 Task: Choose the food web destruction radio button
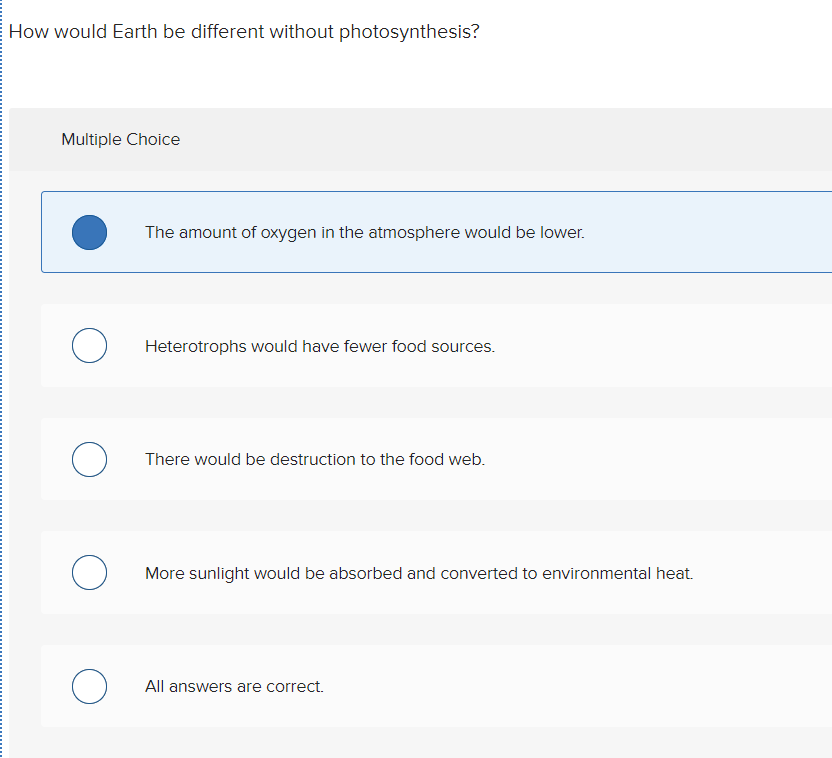tap(89, 459)
